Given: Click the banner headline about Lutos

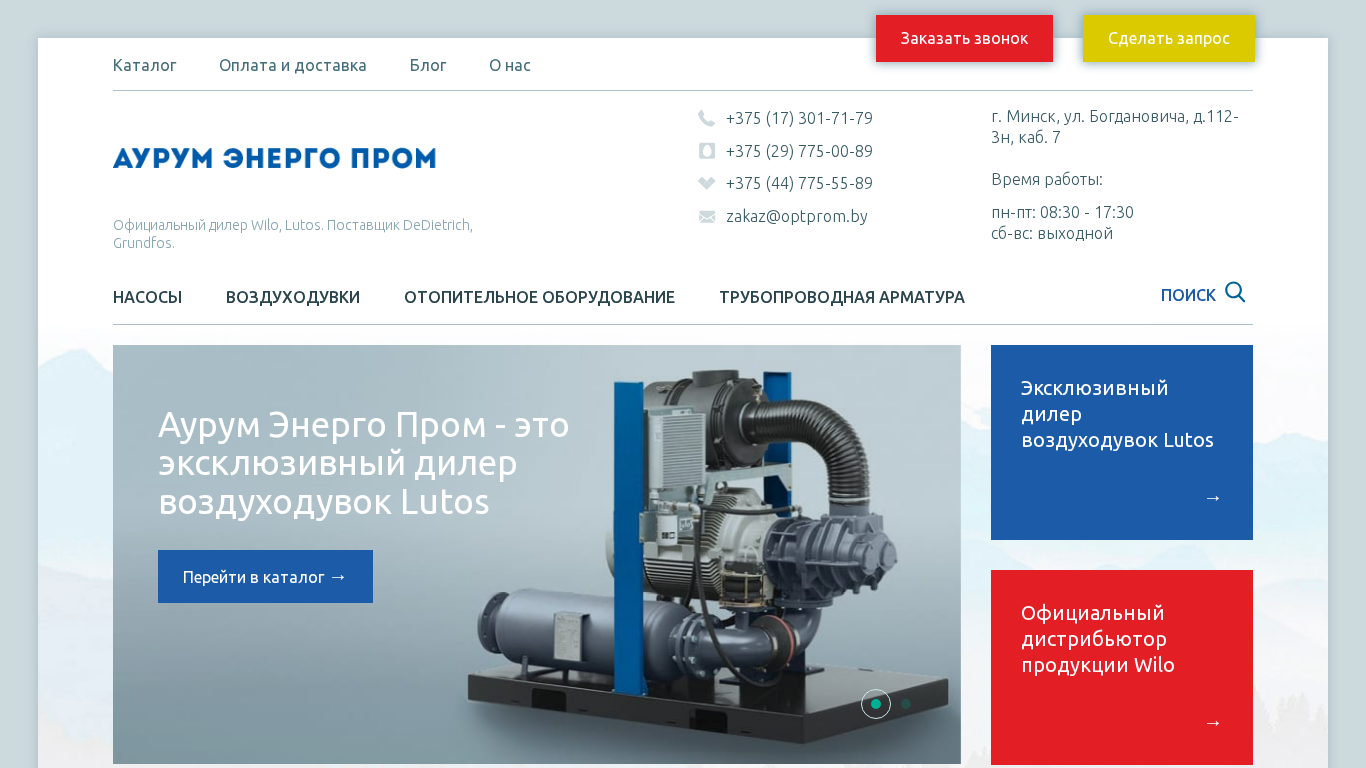Looking at the screenshot, I should pyautogui.click(x=364, y=463).
